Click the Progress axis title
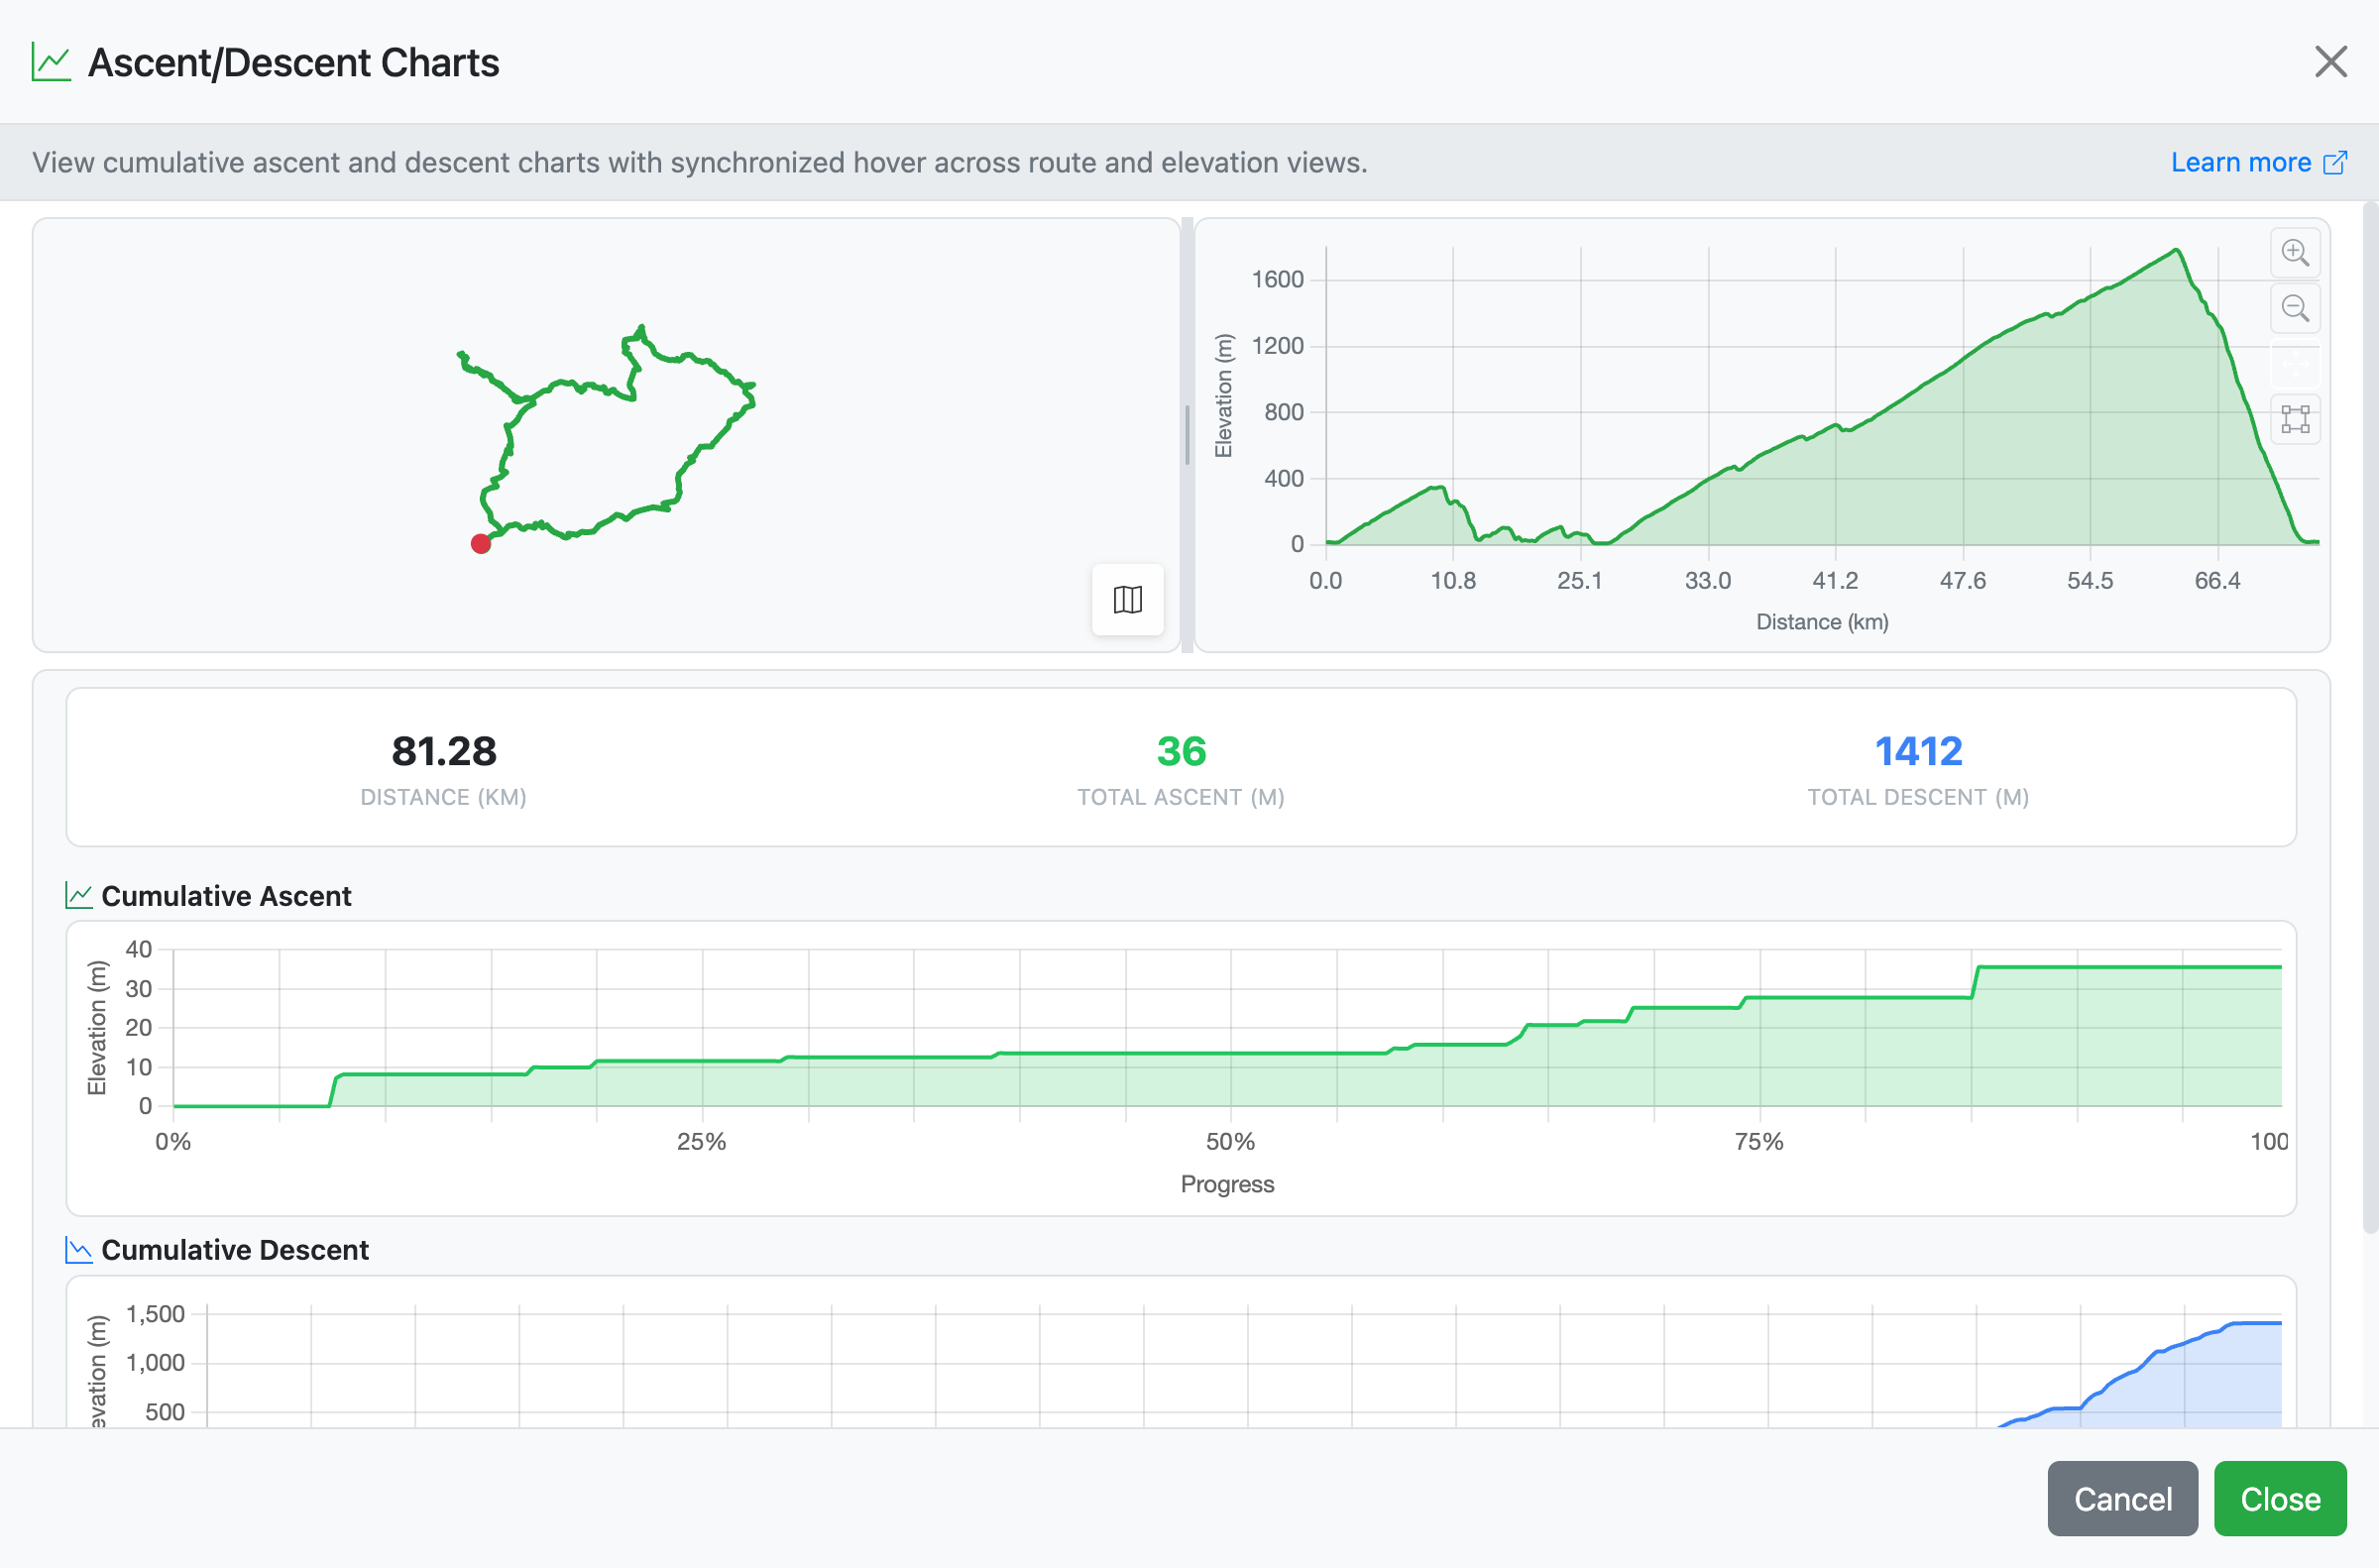Image resolution: width=2379 pixels, height=1568 pixels. coord(1227,1184)
